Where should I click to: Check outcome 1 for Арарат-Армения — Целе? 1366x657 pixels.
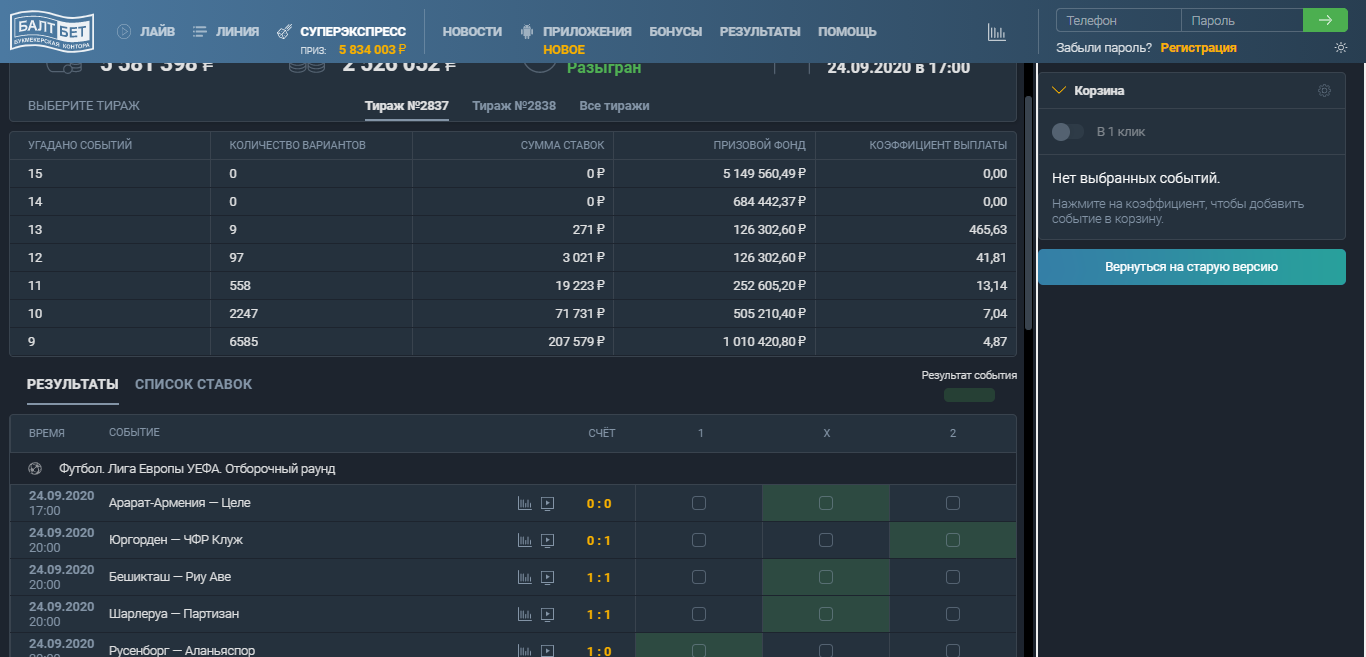[699, 503]
